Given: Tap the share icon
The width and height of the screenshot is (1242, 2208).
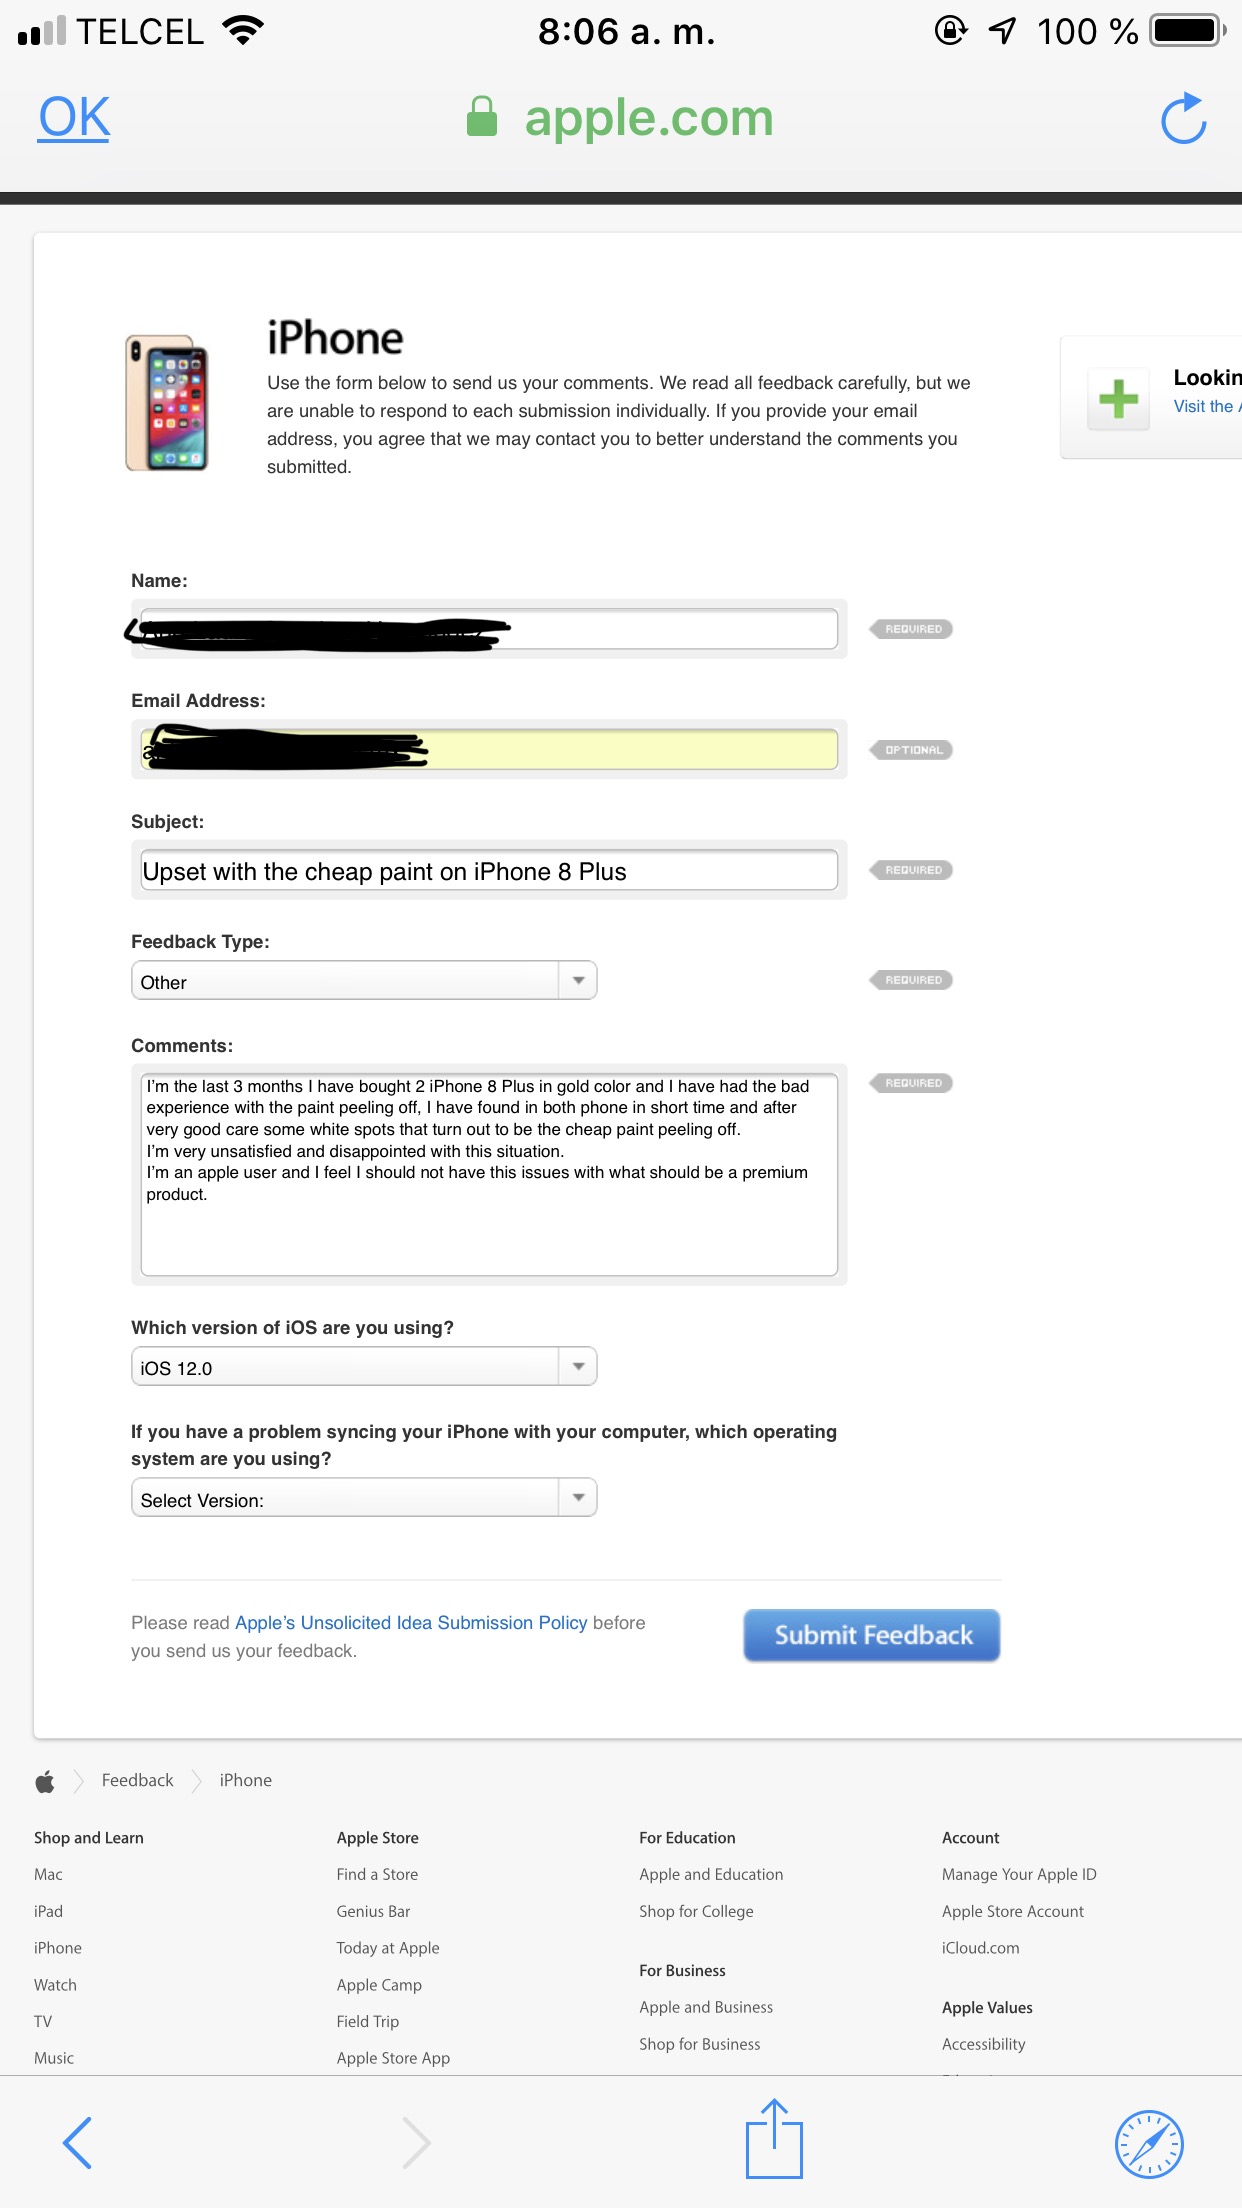Looking at the screenshot, I should point(774,2140).
